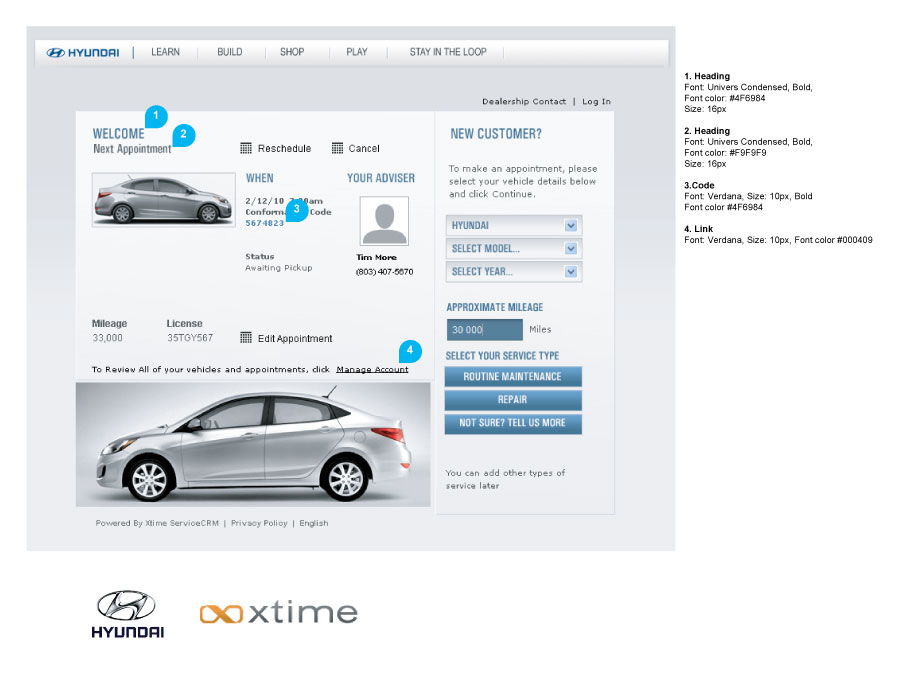This screenshot has height=694, width=900.
Task: Click blue annotation marker number 3
Action: click(297, 210)
